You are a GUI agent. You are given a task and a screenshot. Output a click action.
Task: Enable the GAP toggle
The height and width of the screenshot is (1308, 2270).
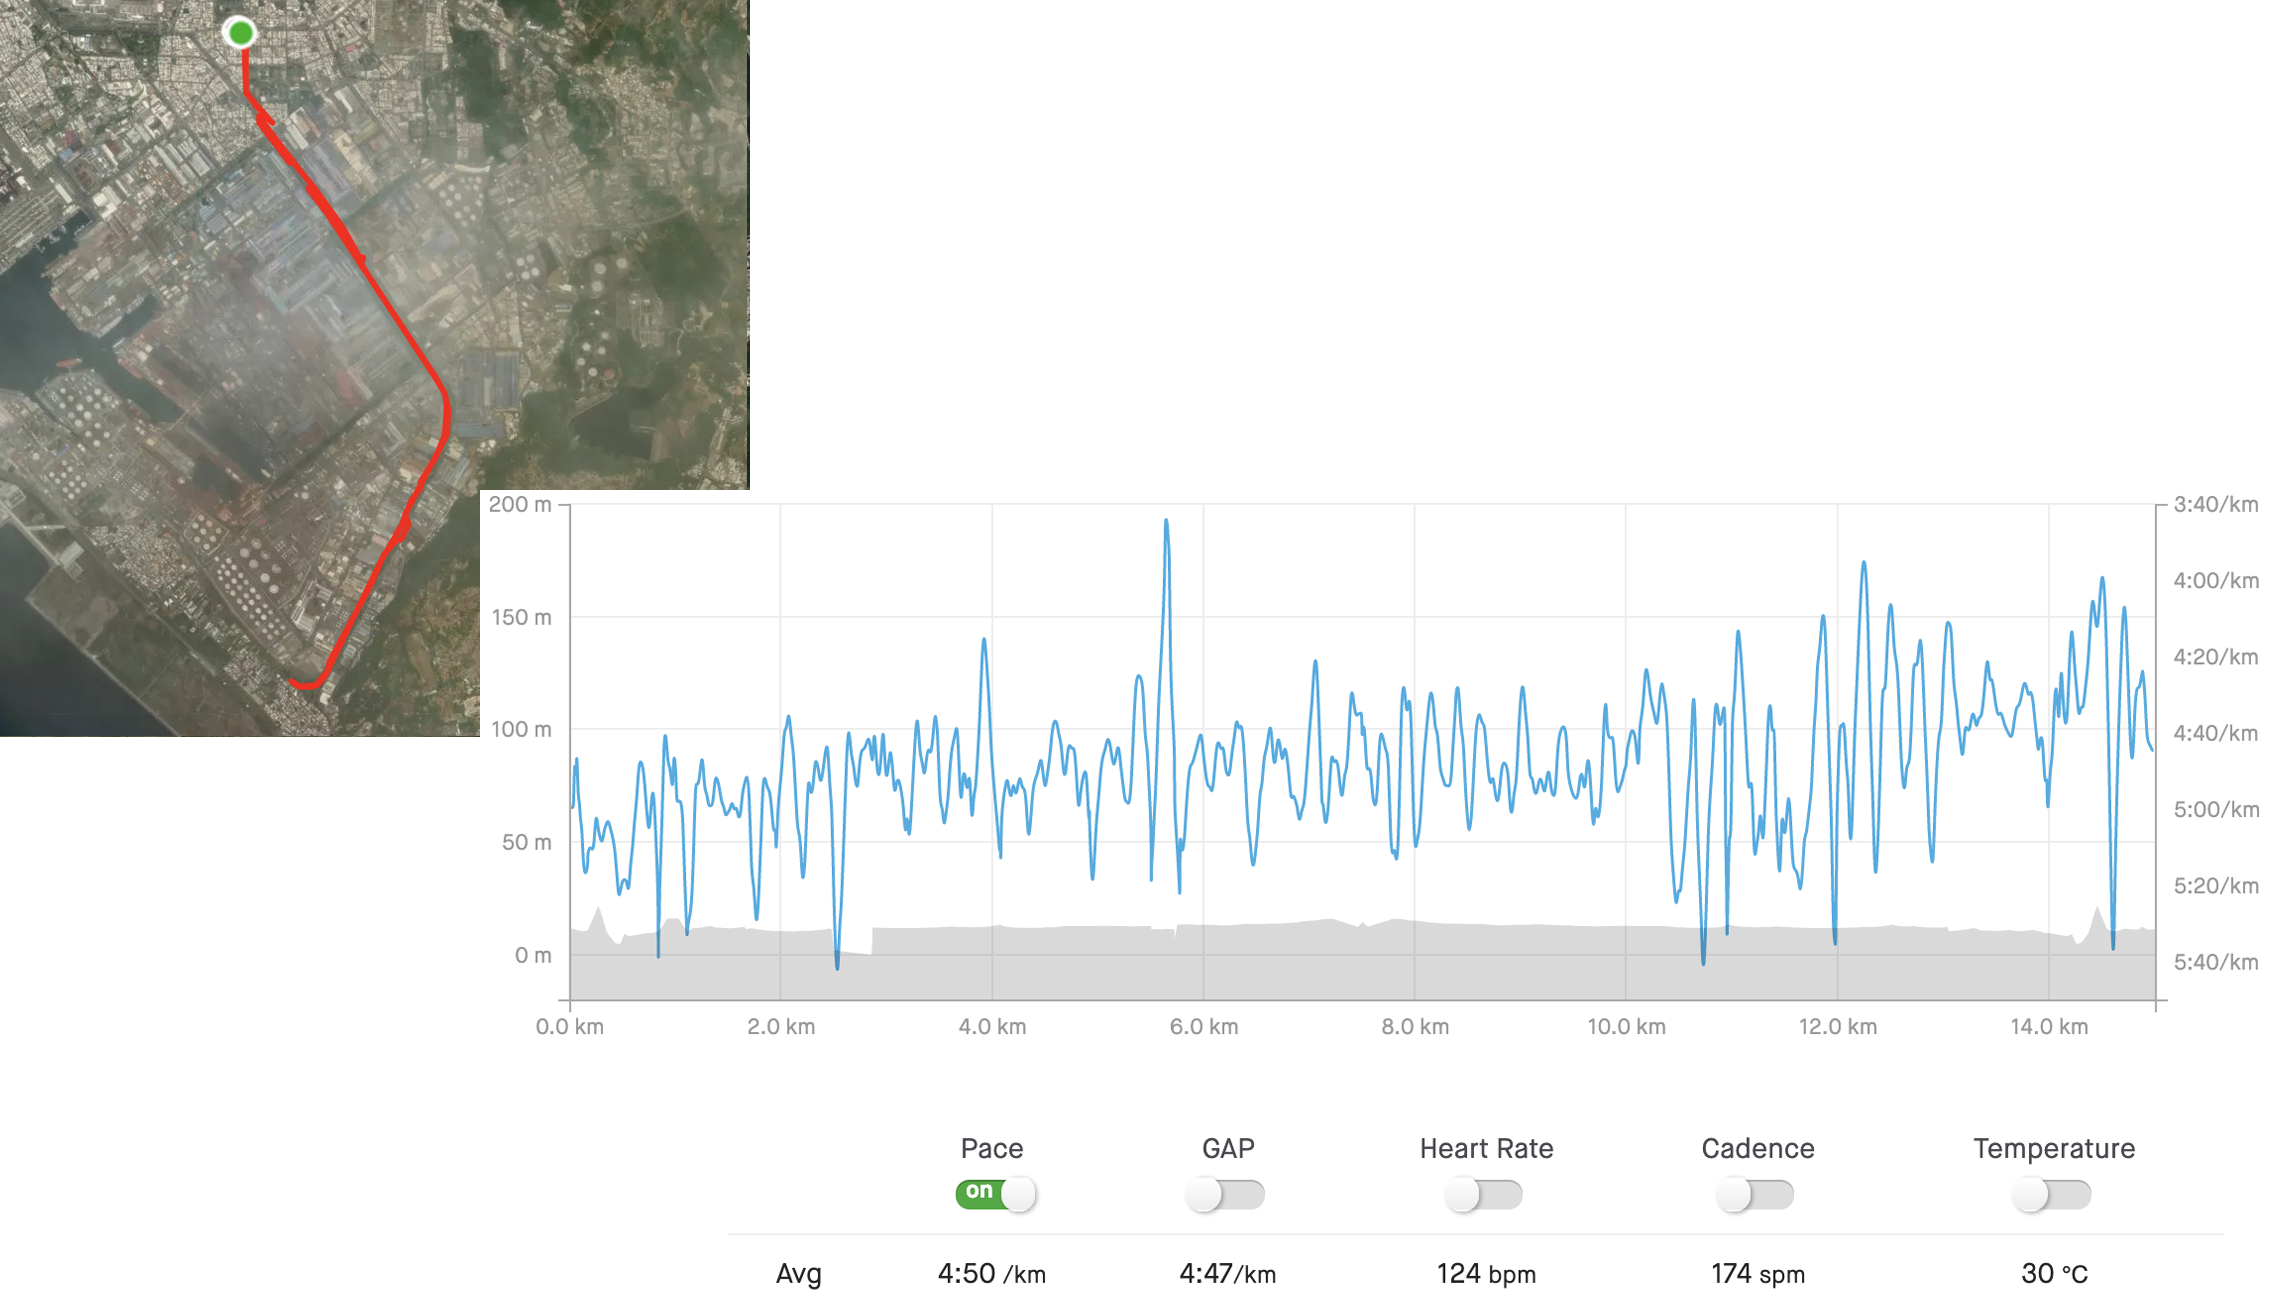[x=1226, y=1194]
